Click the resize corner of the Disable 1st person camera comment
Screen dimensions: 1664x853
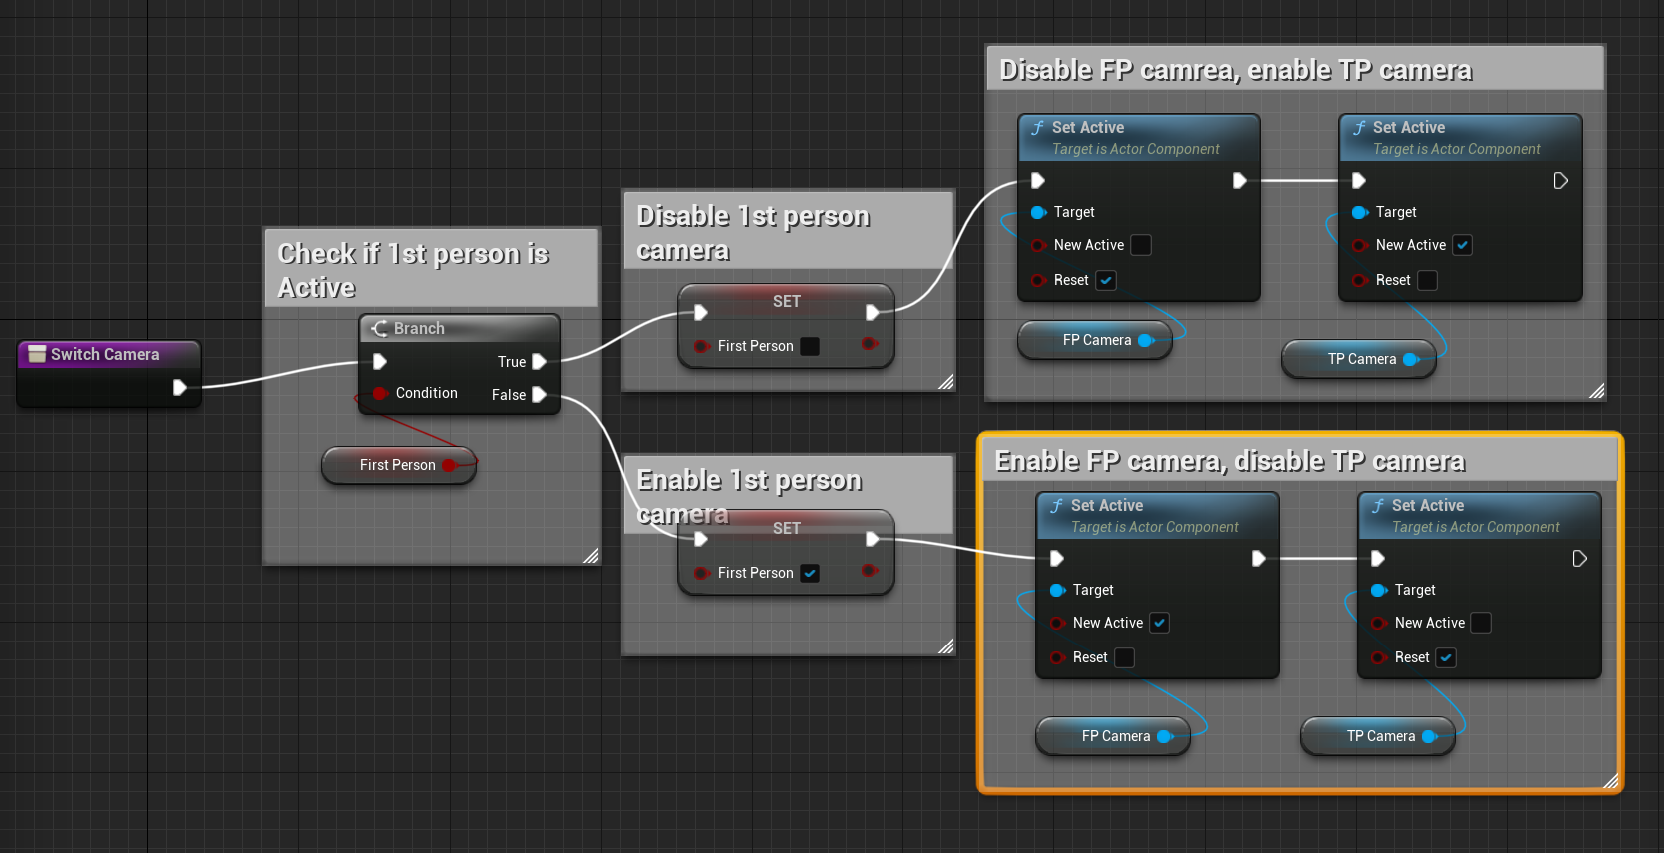pyautogui.click(x=946, y=382)
